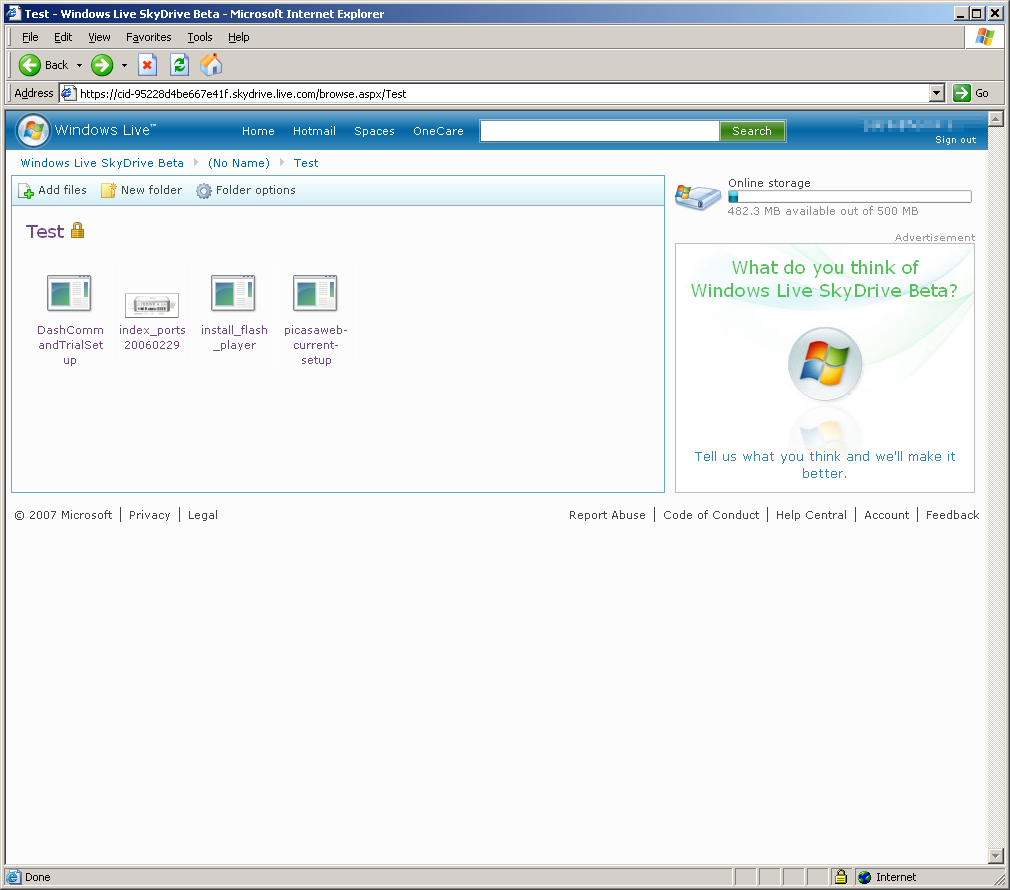1010x890 pixels.
Task: Open the Tools menu
Action: tap(200, 37)
